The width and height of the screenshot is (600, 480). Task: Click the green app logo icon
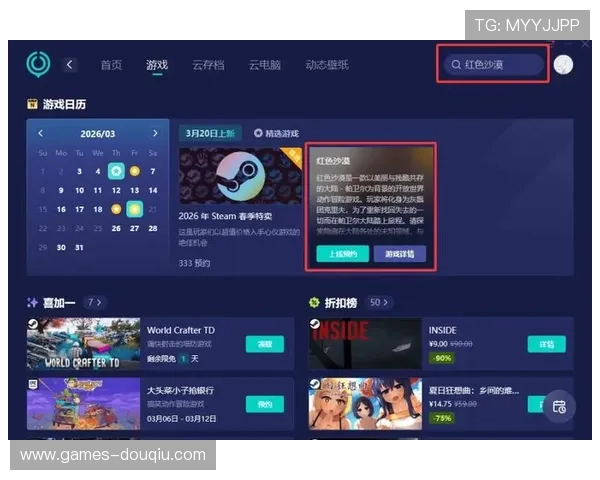pyautogui.click(x=38, y=64)
